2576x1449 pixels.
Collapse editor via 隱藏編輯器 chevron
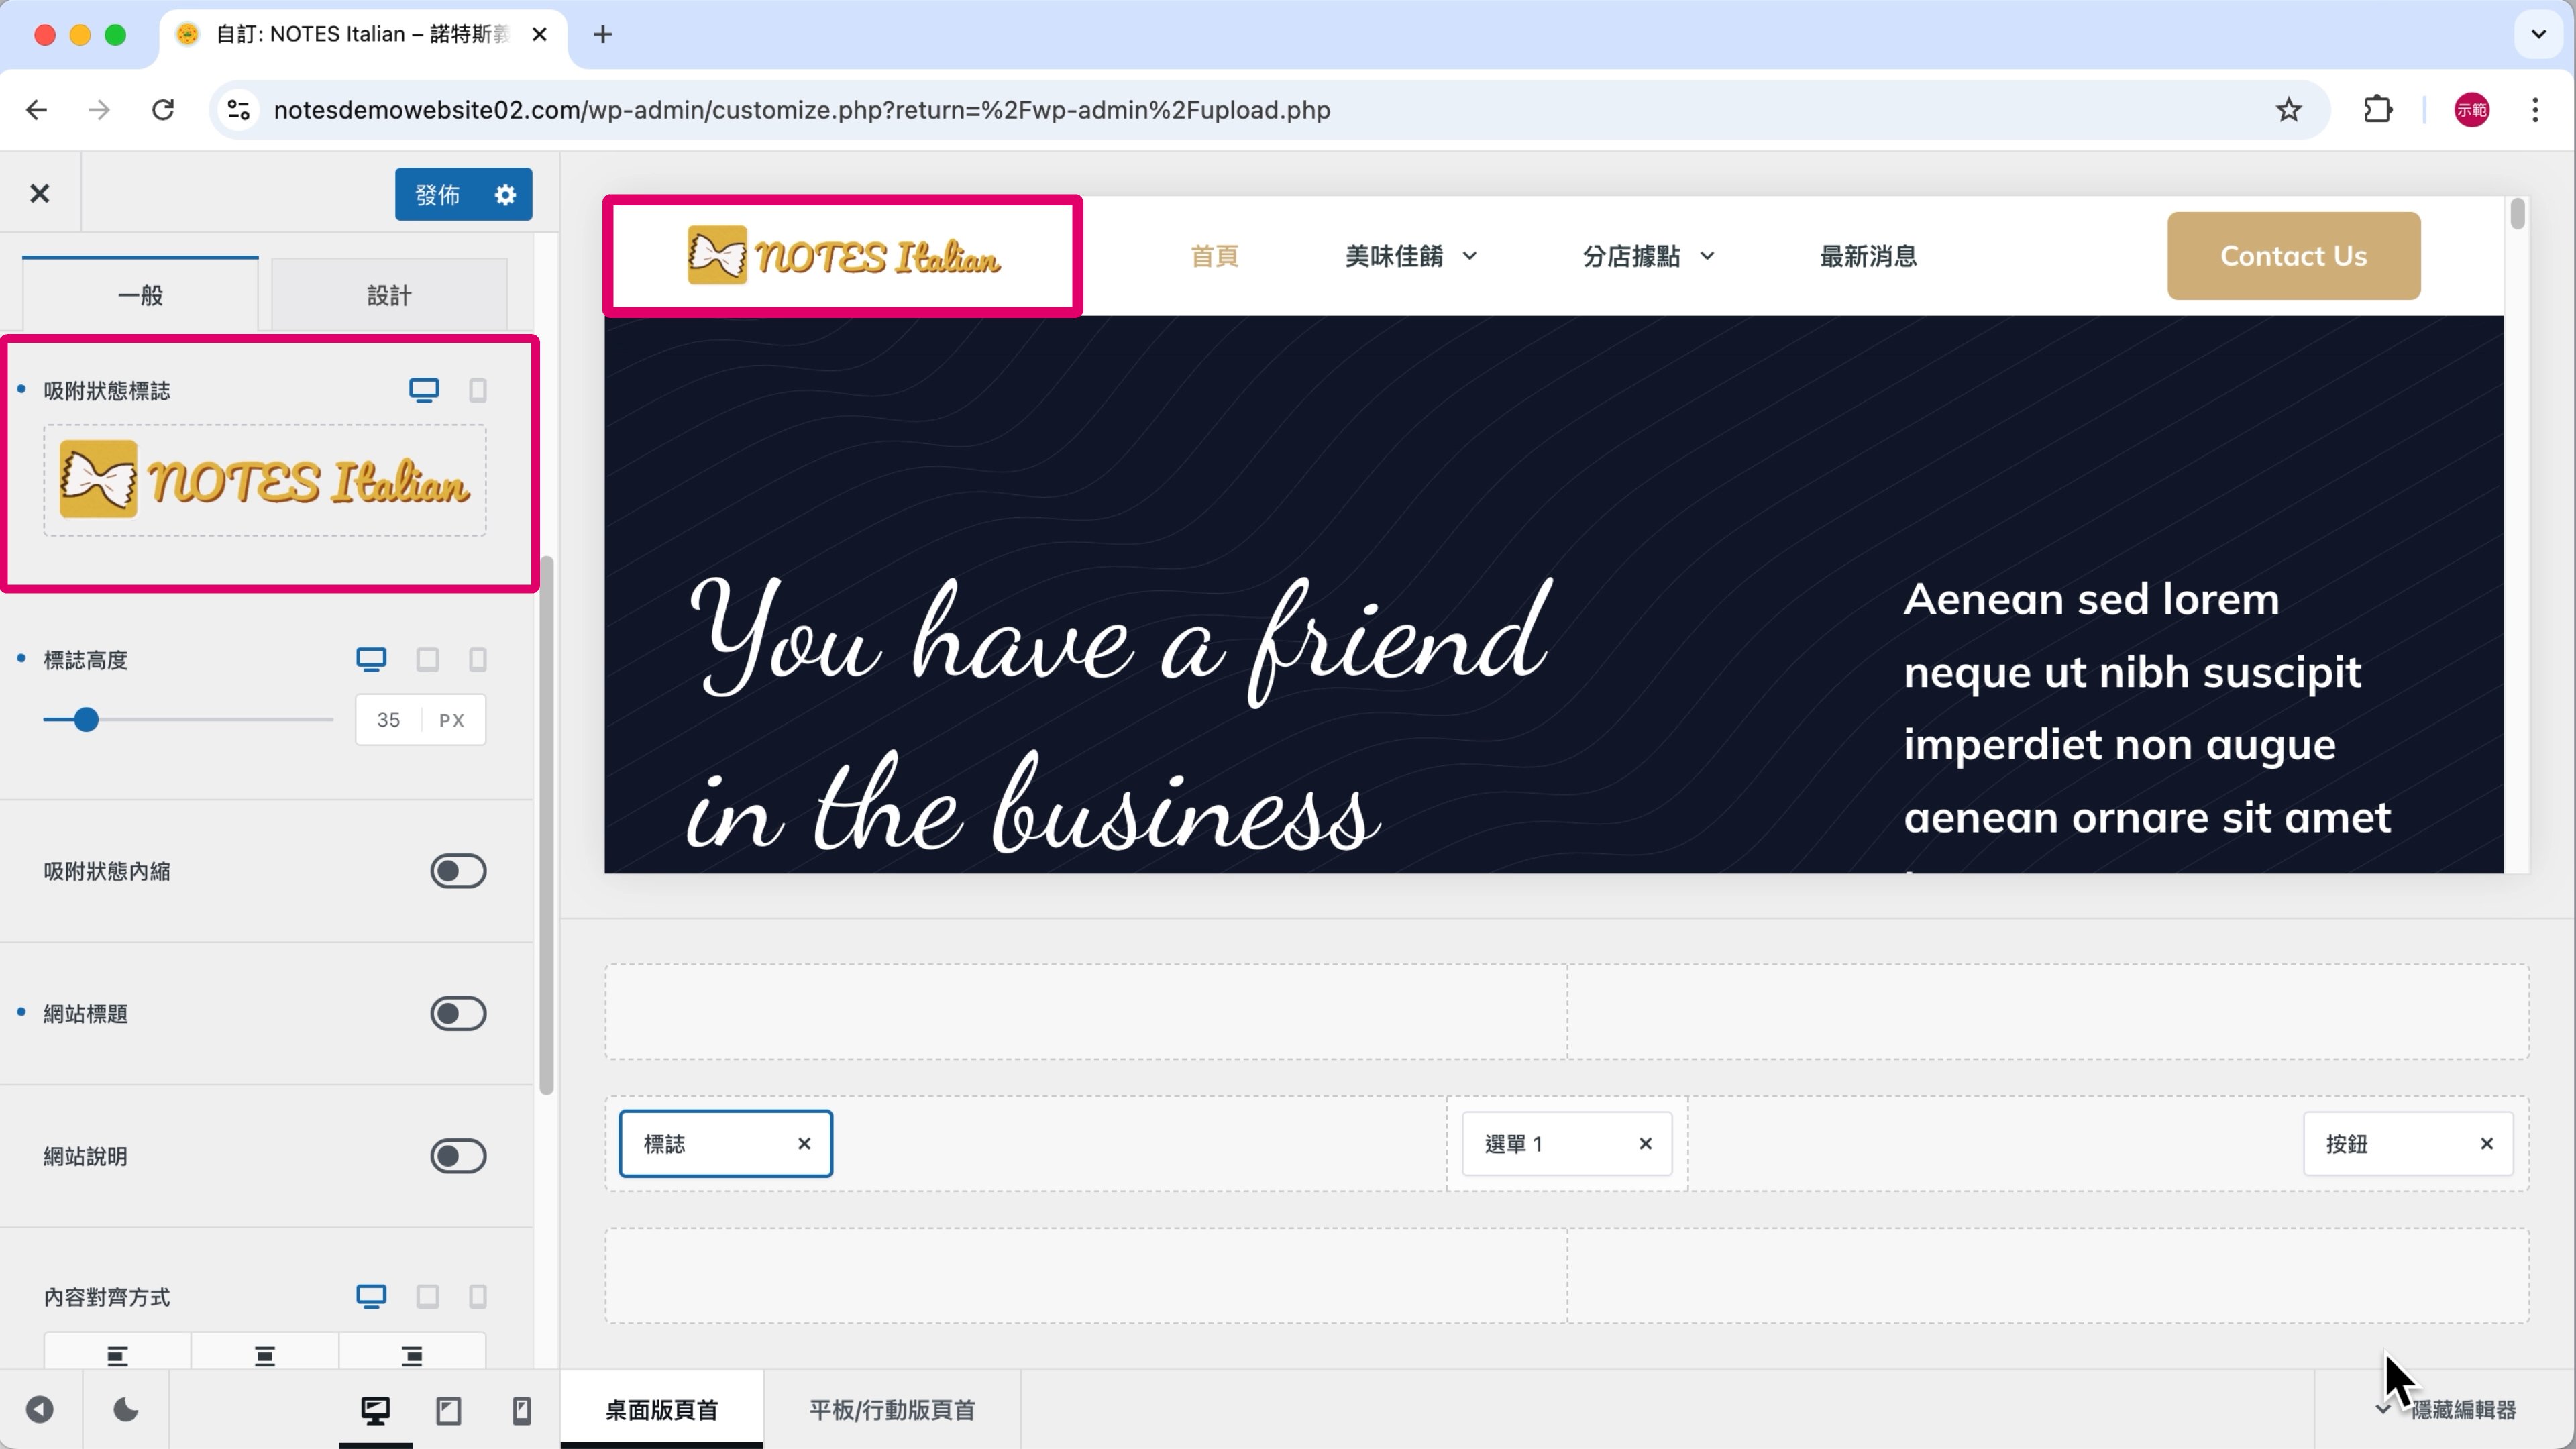click(2383, 1410)
